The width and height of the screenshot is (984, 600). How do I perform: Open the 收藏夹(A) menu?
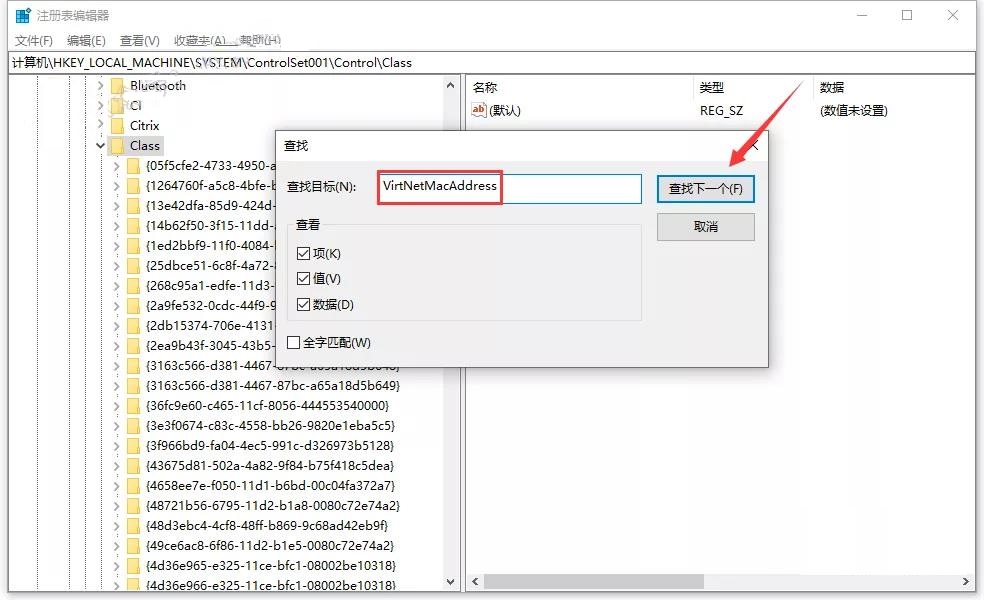pos(200,41)
